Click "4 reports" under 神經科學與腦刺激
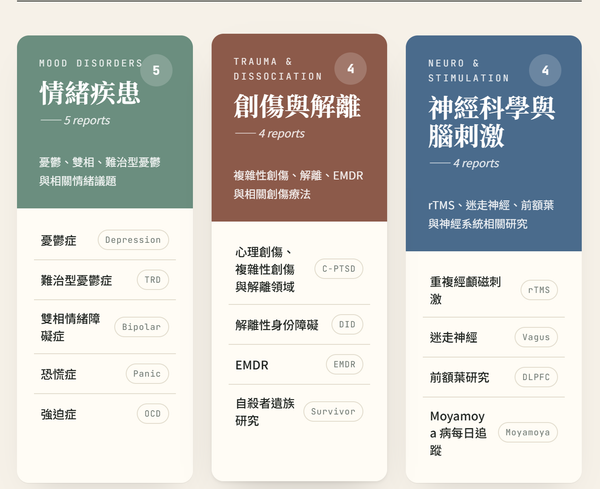The height and width of the screenshot is (489, 600). [476, 163]
